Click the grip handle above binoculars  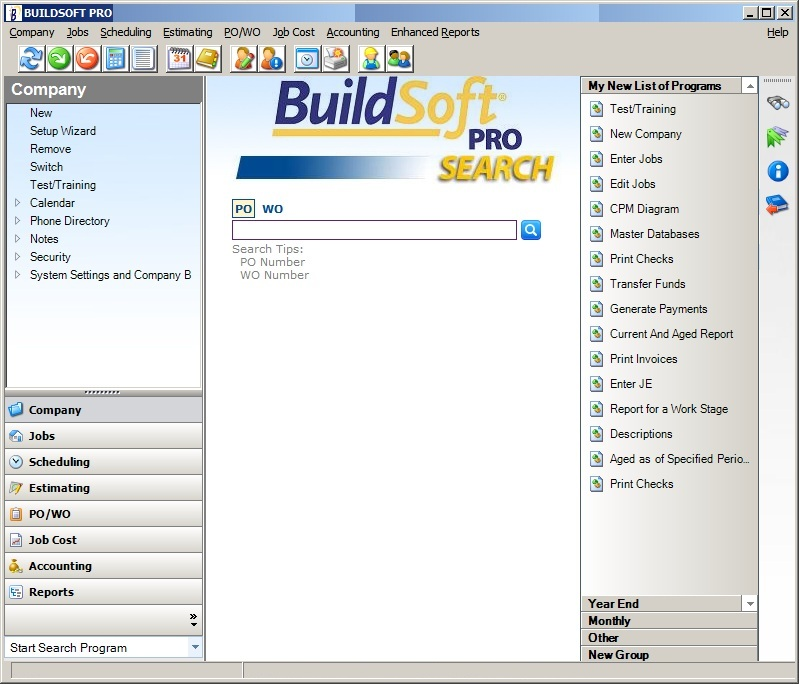(777, 81)
